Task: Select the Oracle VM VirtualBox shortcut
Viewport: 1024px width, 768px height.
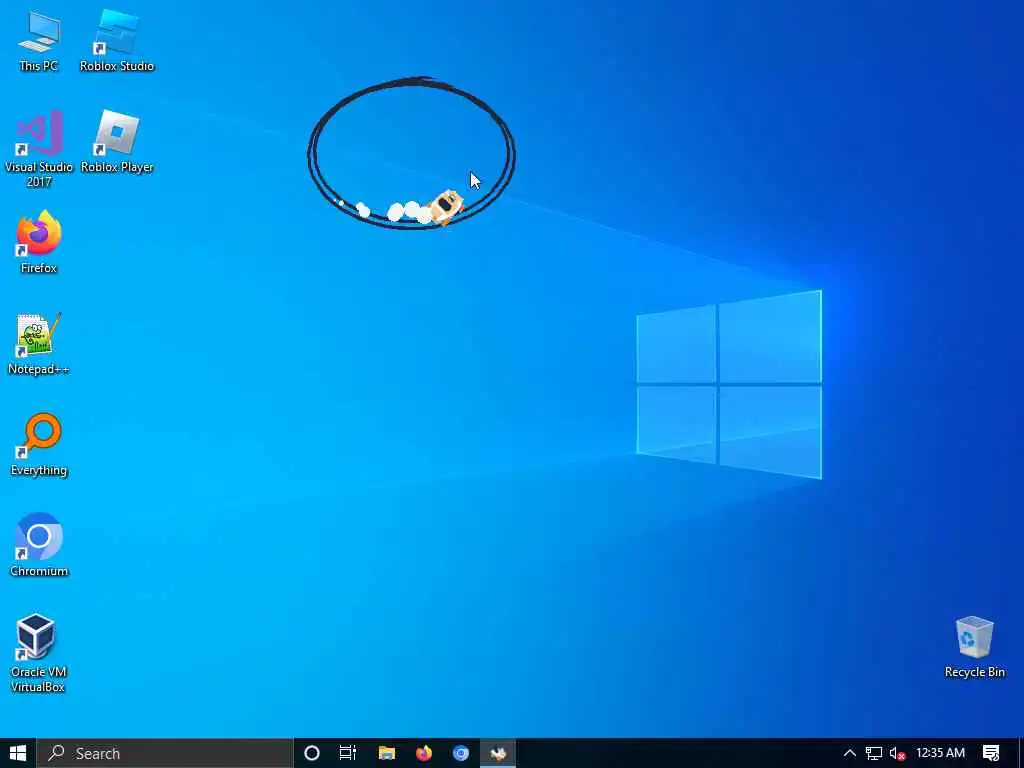Action: 38,653
